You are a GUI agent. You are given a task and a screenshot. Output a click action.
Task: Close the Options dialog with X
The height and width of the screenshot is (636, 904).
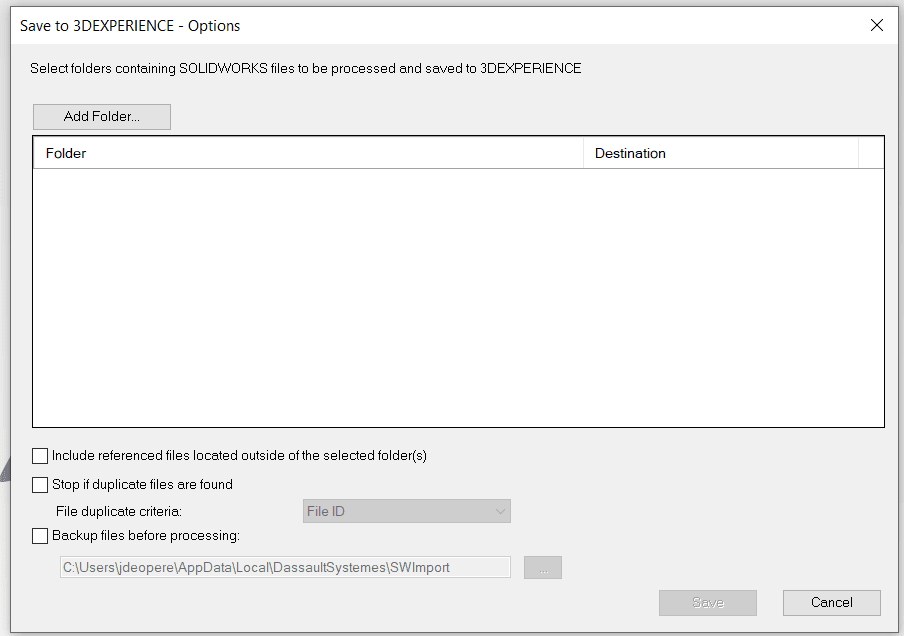(877, 25)
